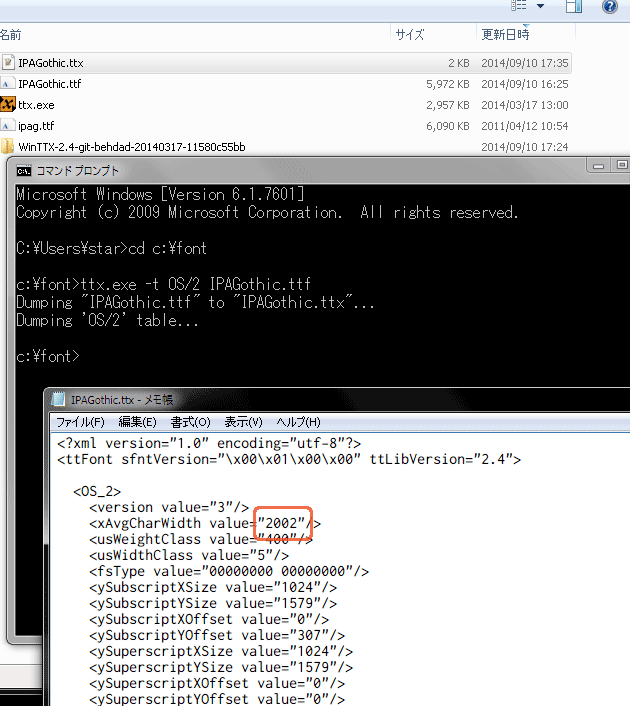The height and width of the screenshot is (706, 630).
Task: Toggle the Explorer preview pane icon
Action: (574, 6)
